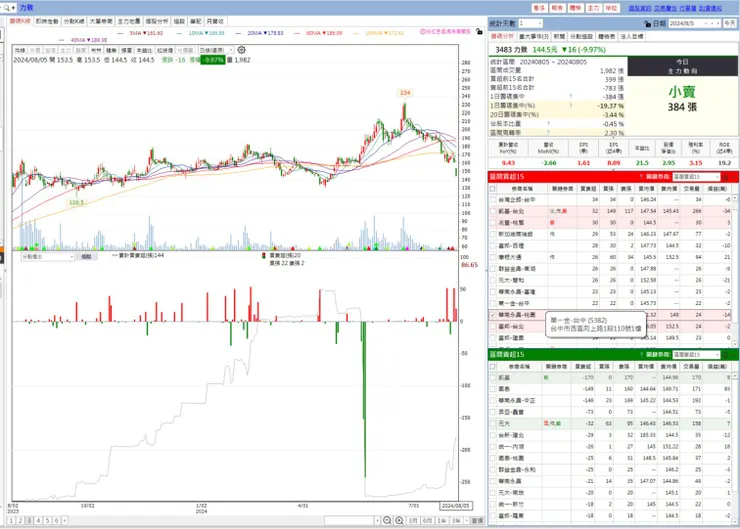This screenshot has height=529, width=740.
Task: Toggle the 本益比 overlay in chart toolbar
Action: [144, 50]
